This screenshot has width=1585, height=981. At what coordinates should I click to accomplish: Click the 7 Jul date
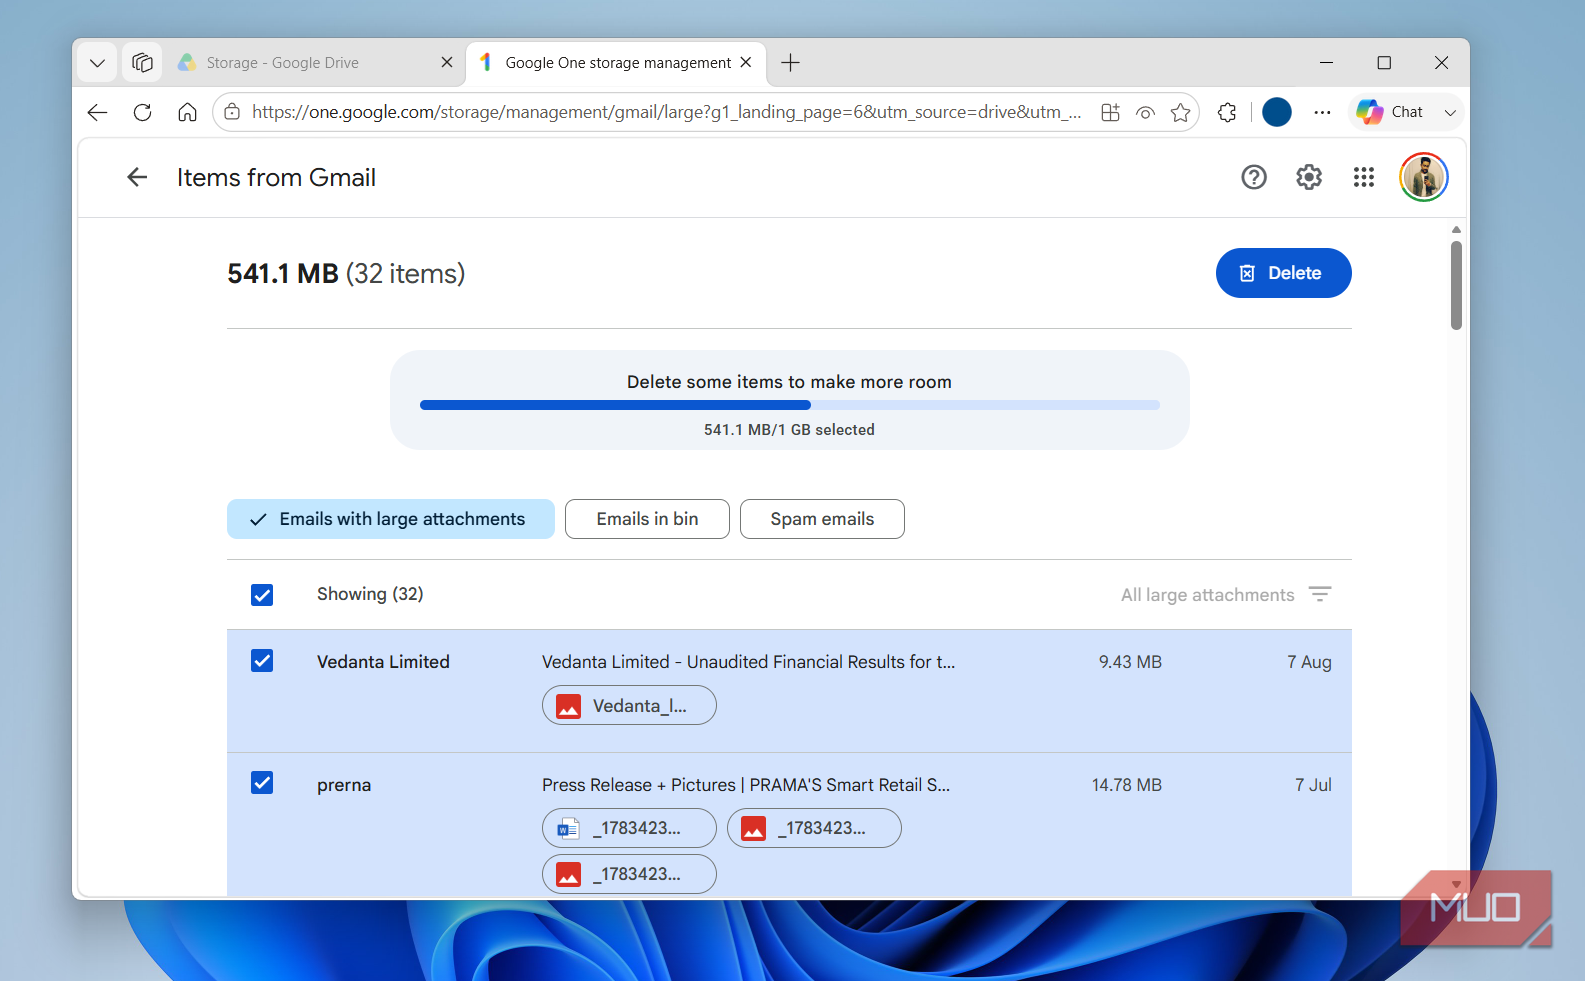tap(1313, 785)
